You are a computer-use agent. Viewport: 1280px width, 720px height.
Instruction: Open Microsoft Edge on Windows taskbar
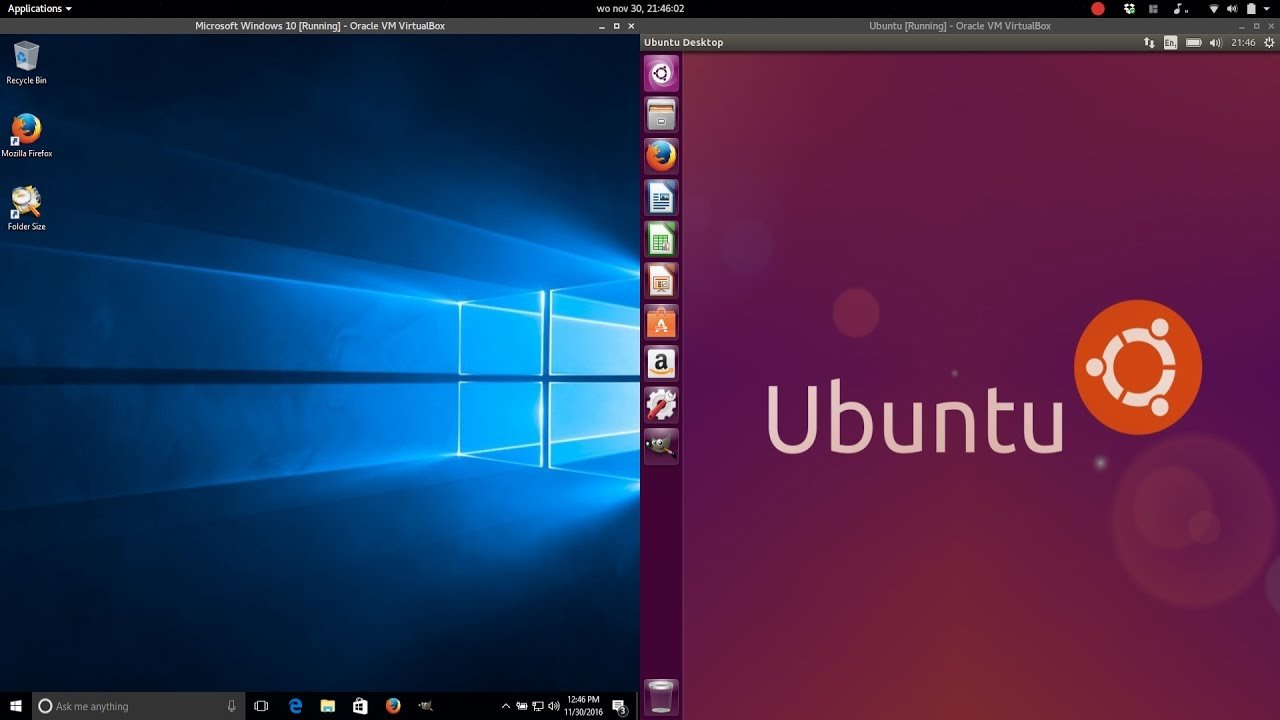(x=295, y=706)
